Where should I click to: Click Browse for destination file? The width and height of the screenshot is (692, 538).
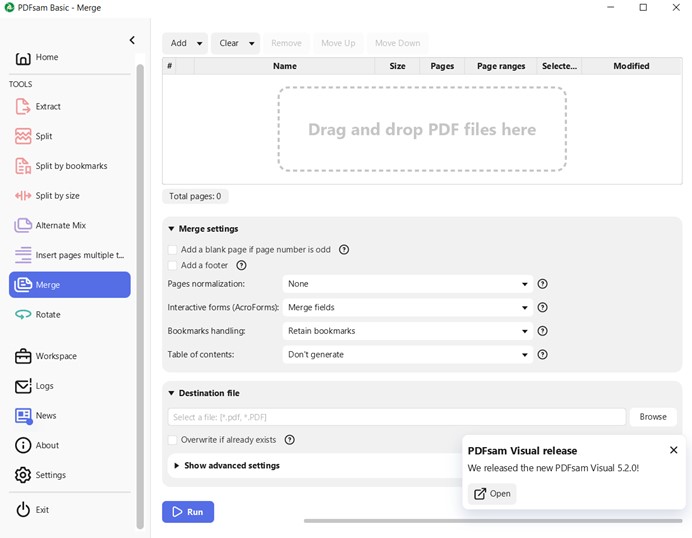pos(653,417)
